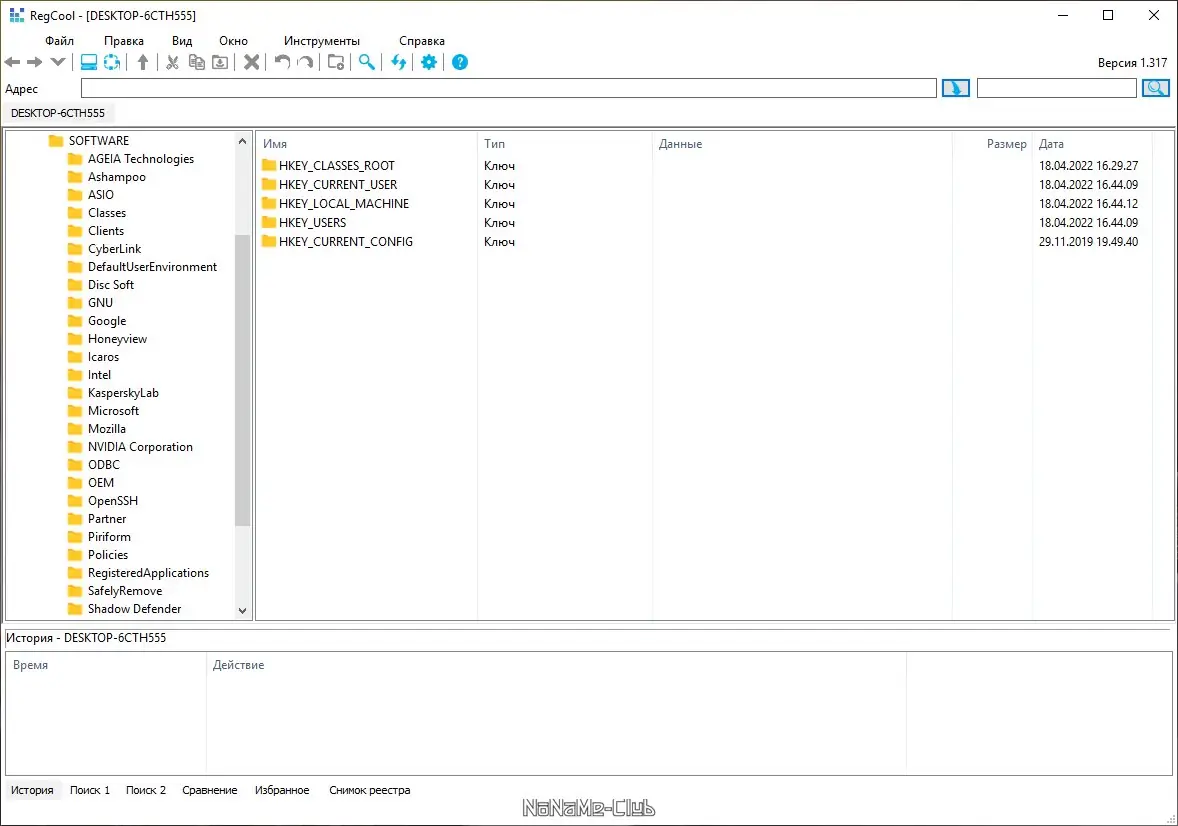The height and width of the screenshot is (826, 1178).
Task: Sort by the Имя column header
Action: click(367, 144)
